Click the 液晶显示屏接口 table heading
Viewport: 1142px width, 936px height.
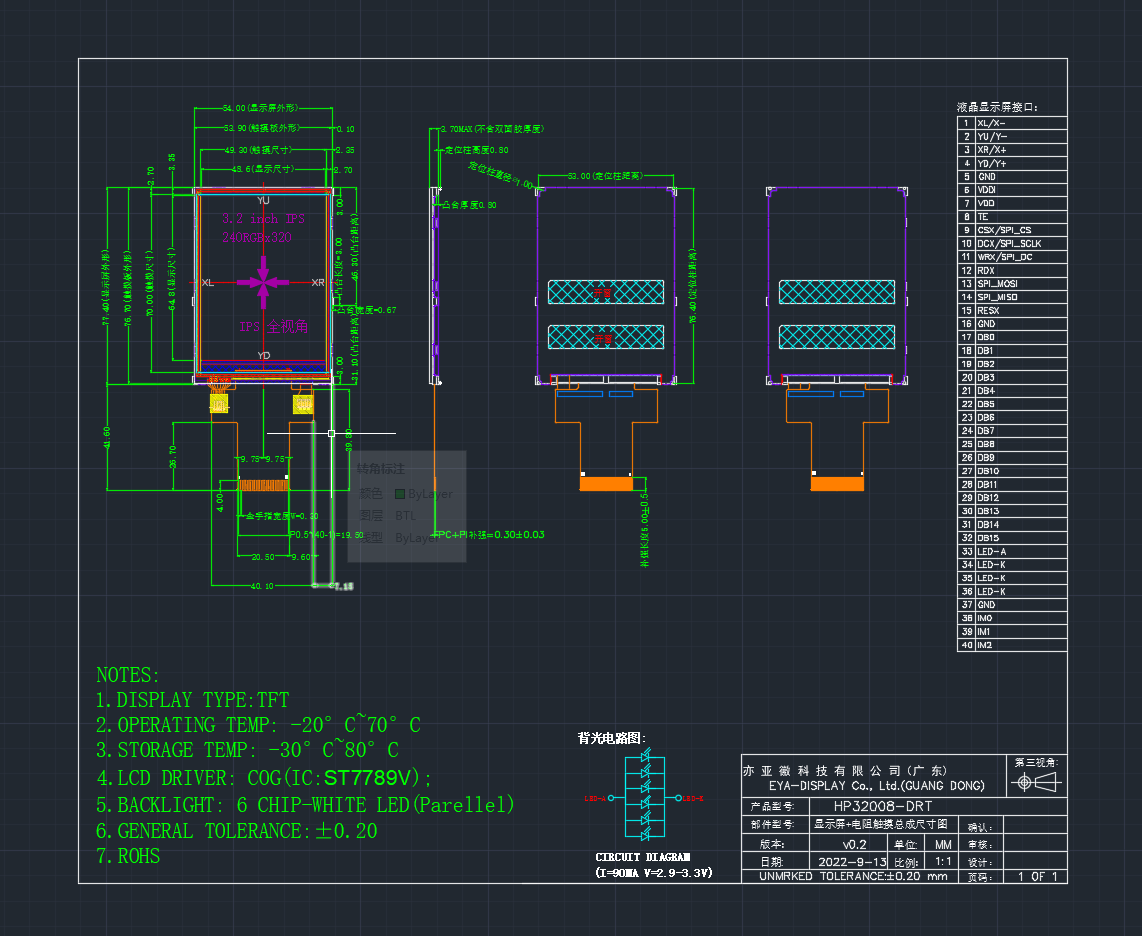point(997,107)
